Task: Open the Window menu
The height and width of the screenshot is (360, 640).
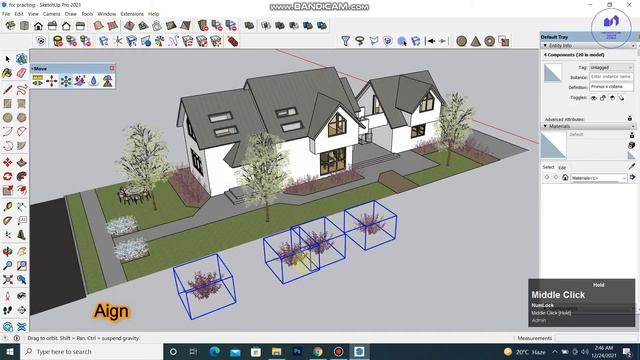Action: coord(107,14)
